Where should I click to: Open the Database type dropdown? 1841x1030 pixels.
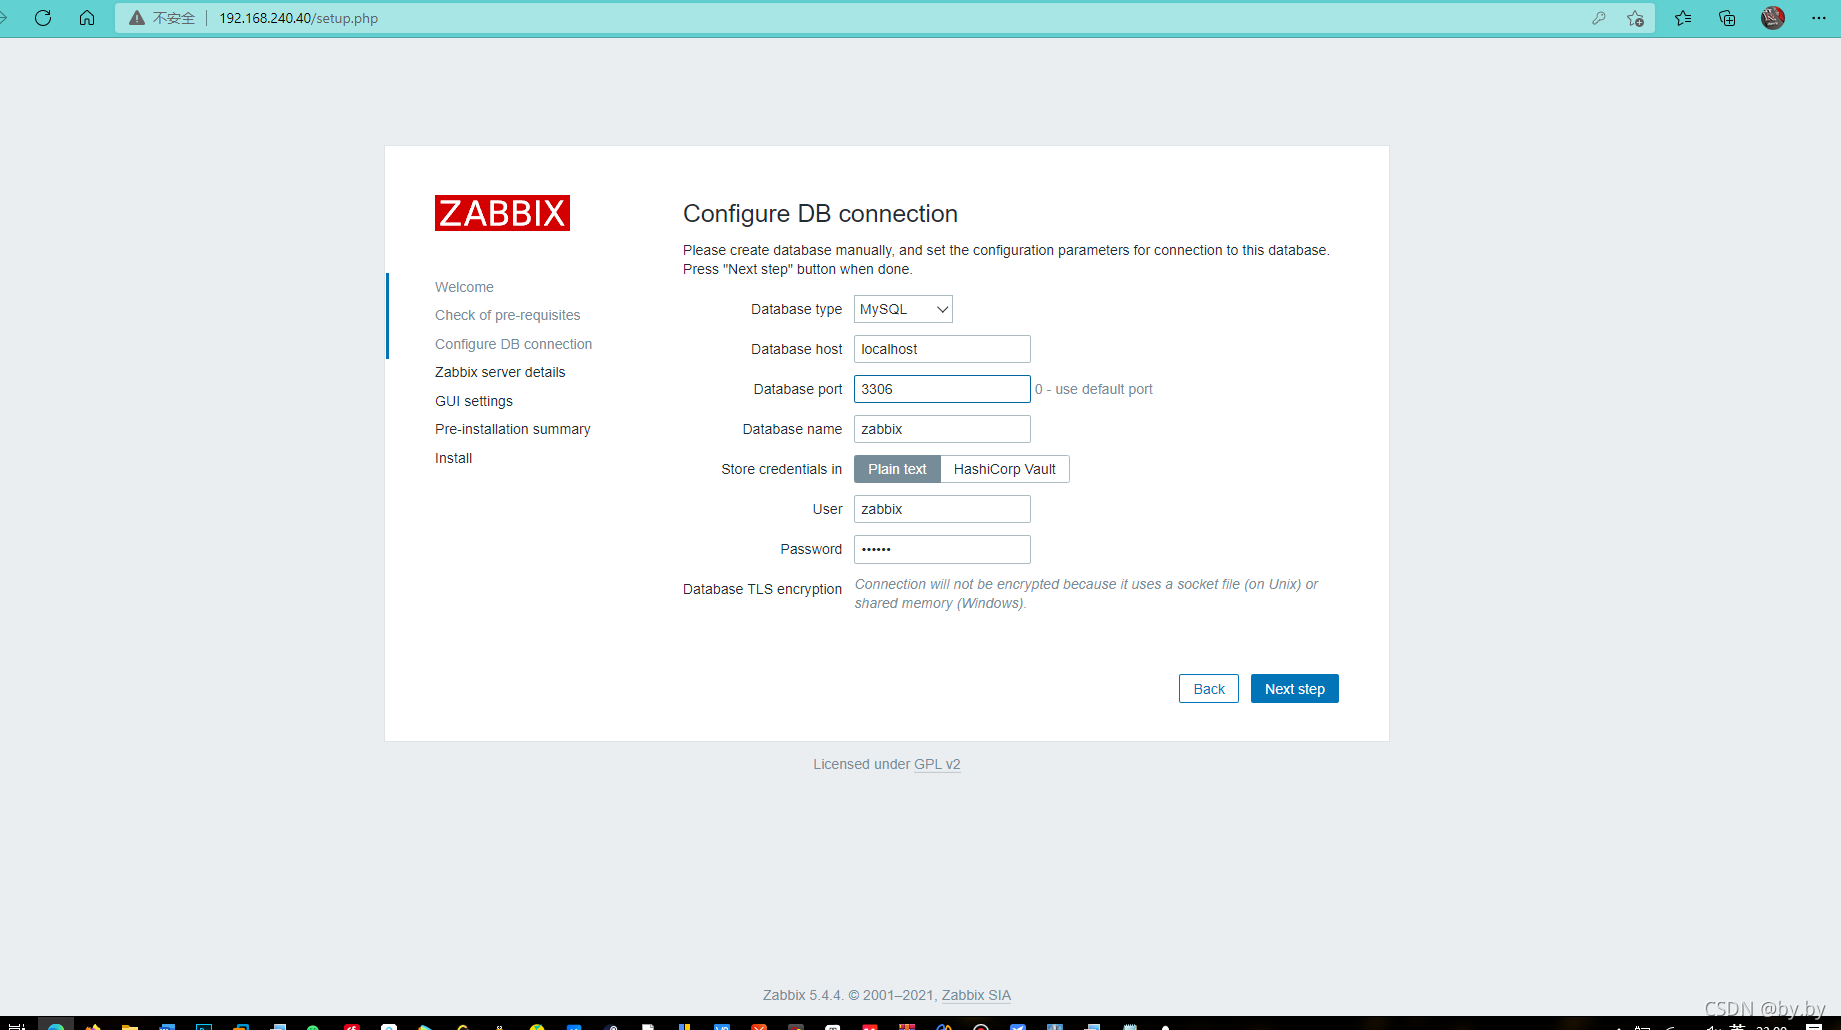(903, 309)
